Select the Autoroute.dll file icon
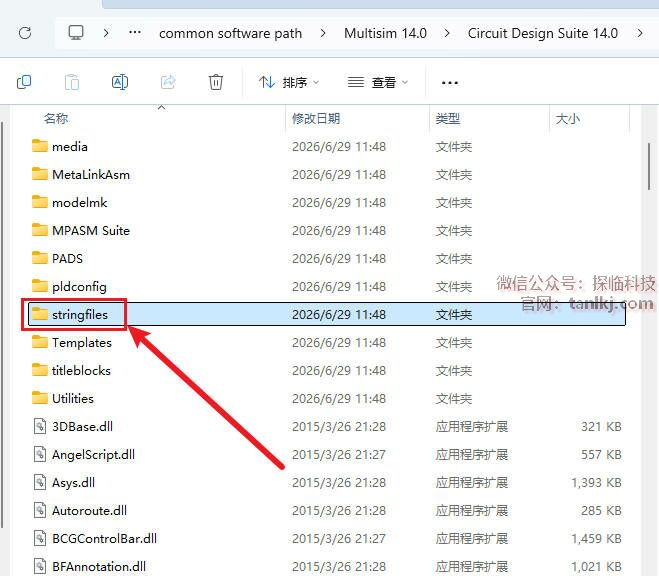Image resolution: width=659 pixels, height=579 pixels. pyautogui.click(x=40, y=511)
